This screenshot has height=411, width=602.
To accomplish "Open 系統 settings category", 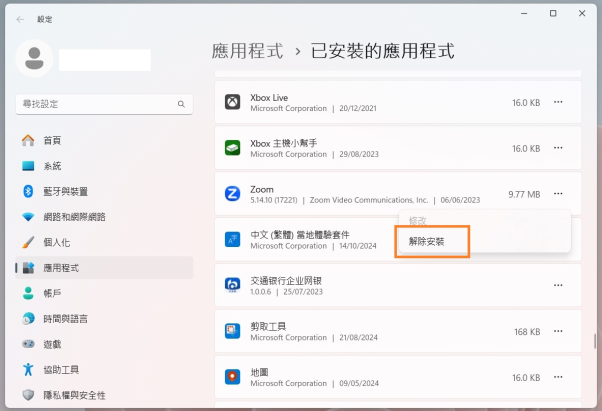I will (104, 166).
